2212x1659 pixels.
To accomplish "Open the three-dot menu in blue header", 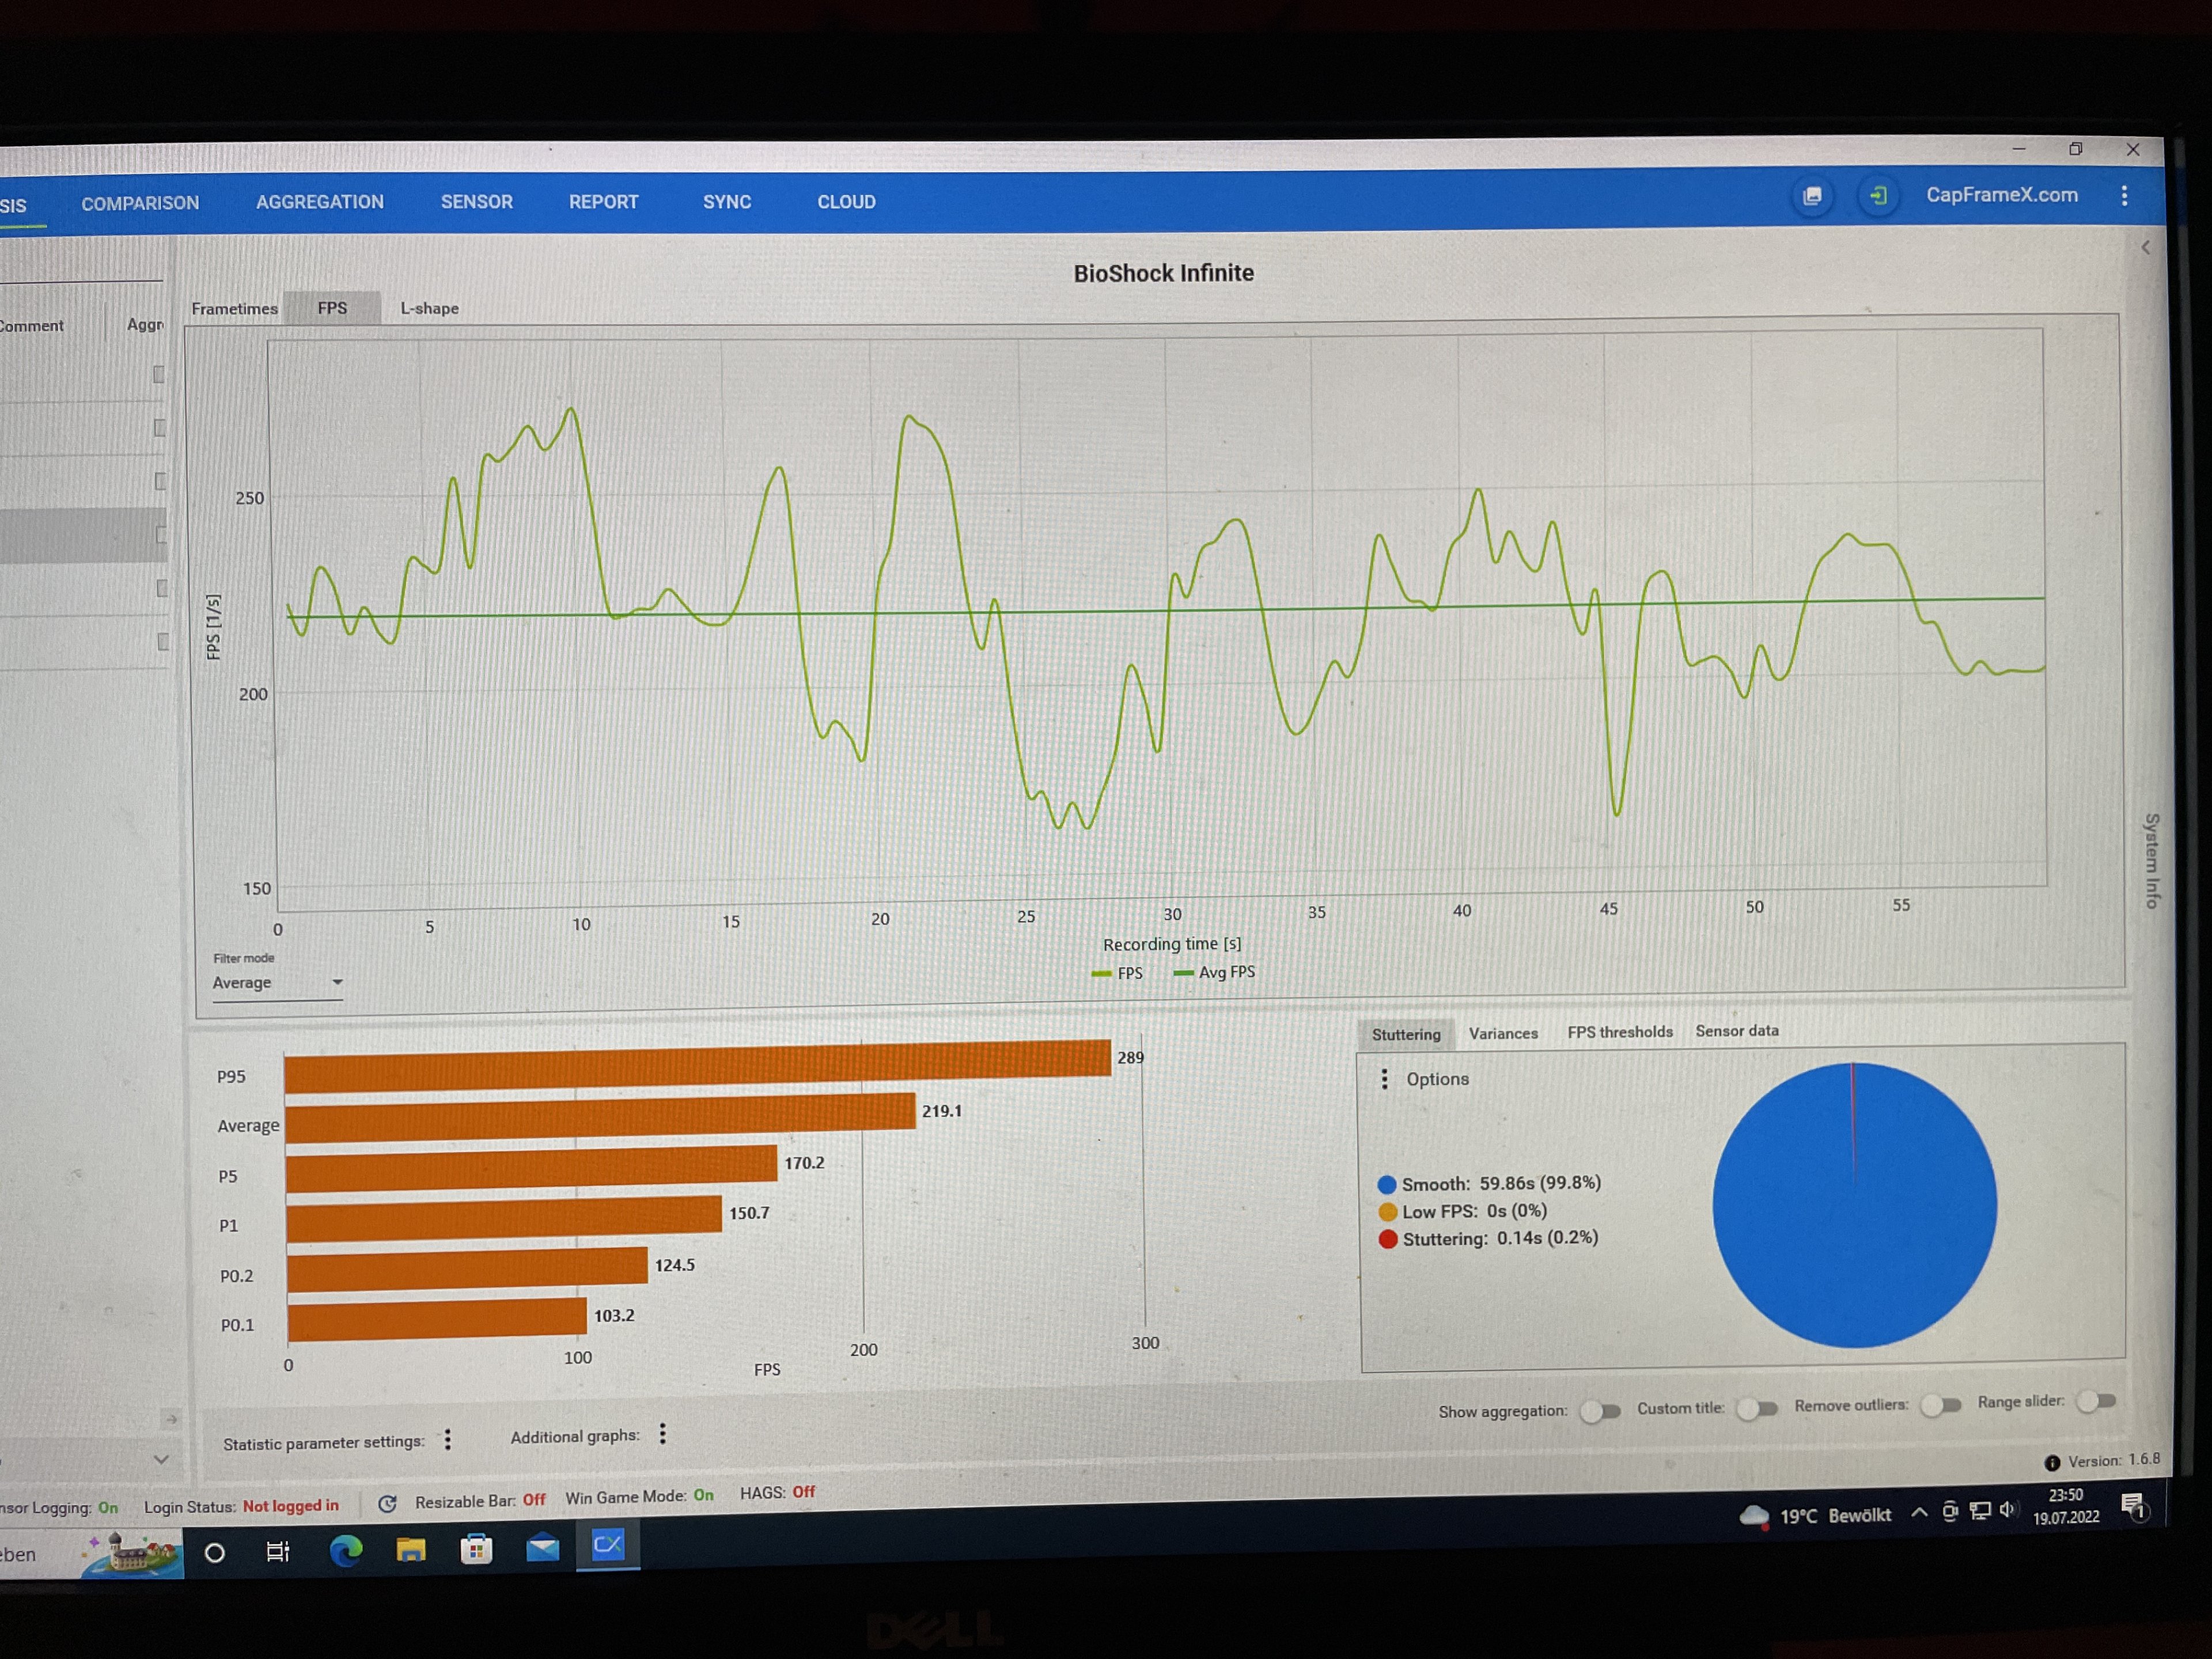I will (x=2124, y=196).
